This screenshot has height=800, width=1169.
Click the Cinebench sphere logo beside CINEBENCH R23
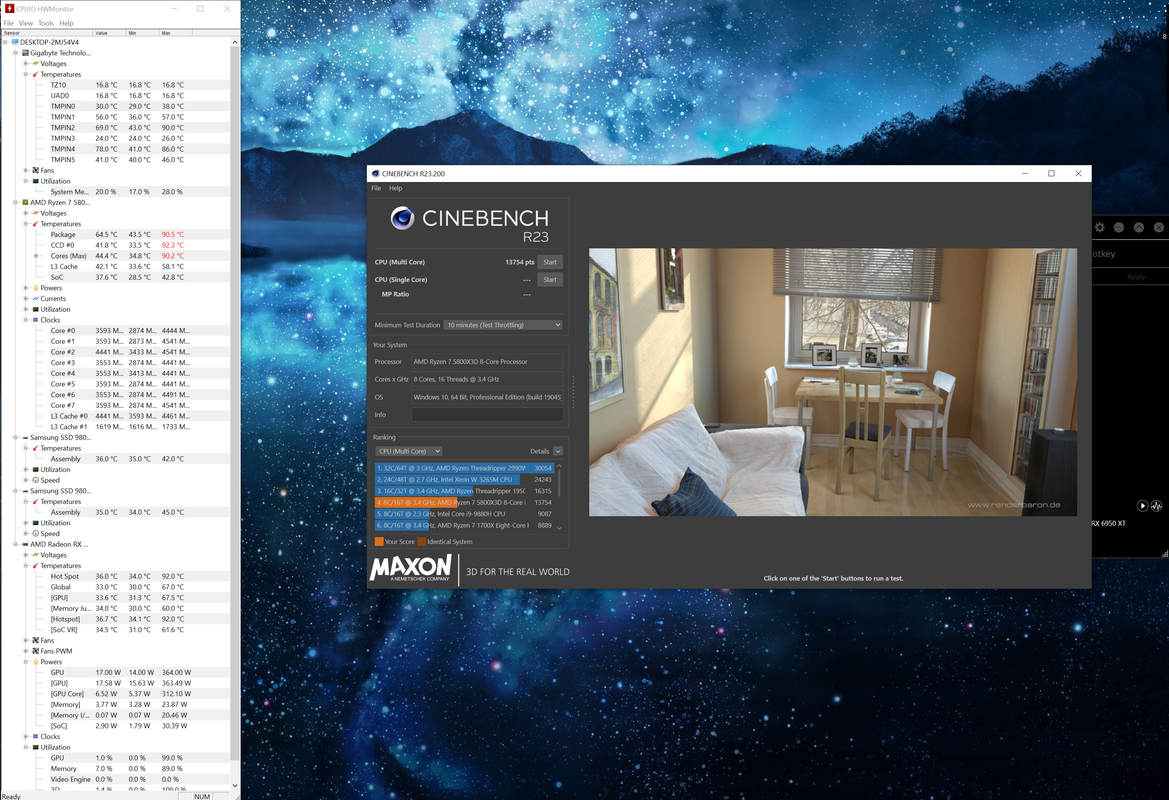coord(403,218)
